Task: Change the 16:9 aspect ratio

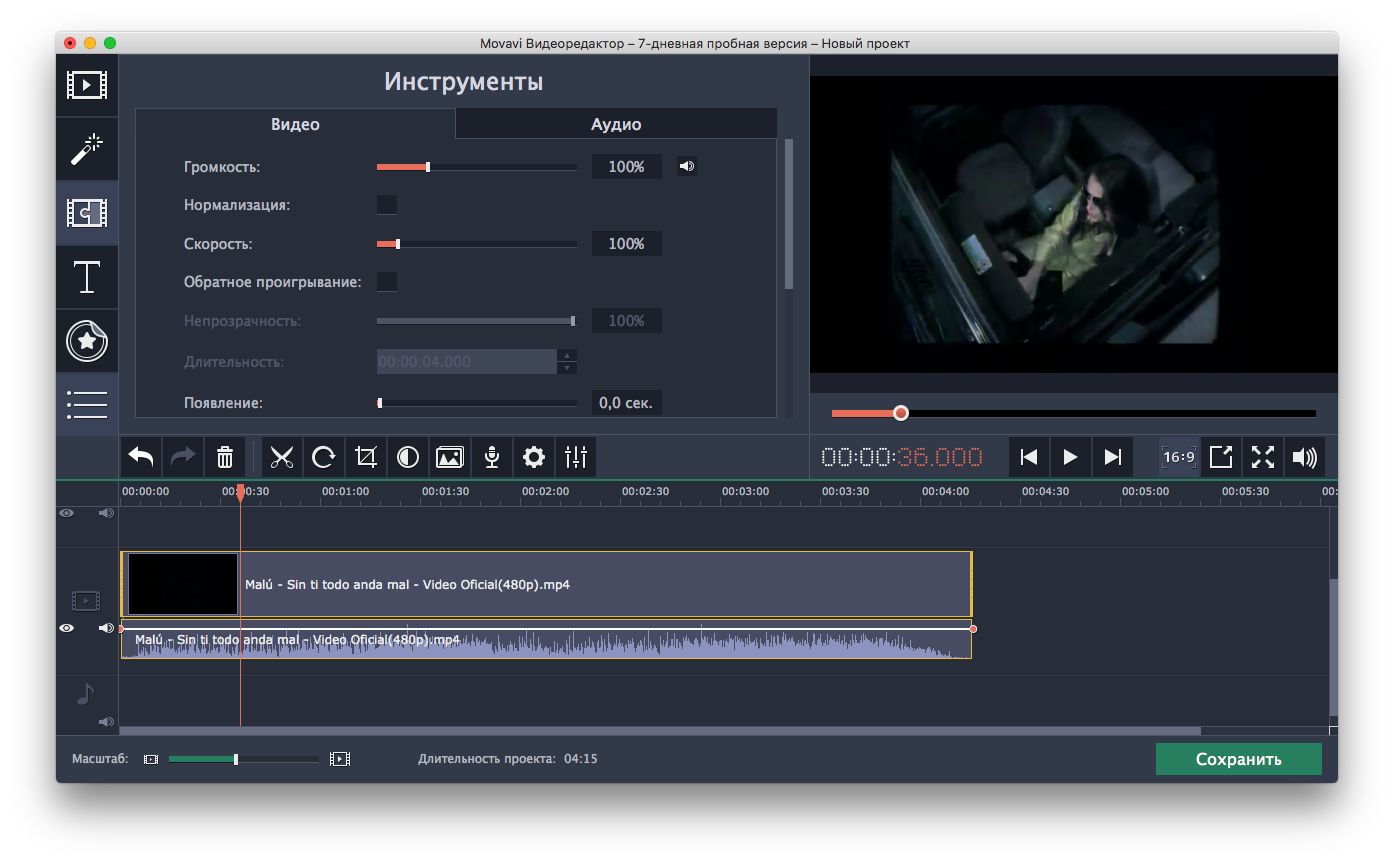Action: click(x=1179, y=458)
